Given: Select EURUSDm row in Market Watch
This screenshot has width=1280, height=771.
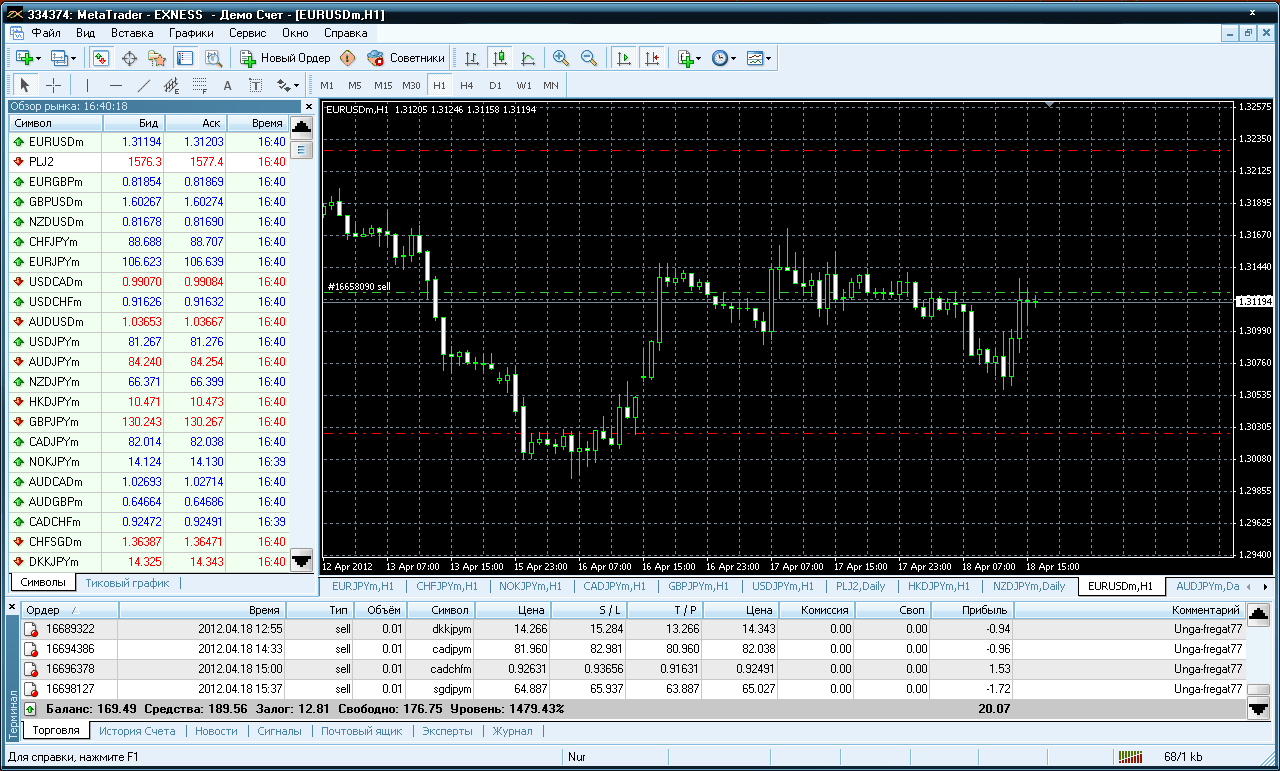Looking at the screenshot, I should click(148, 142).
